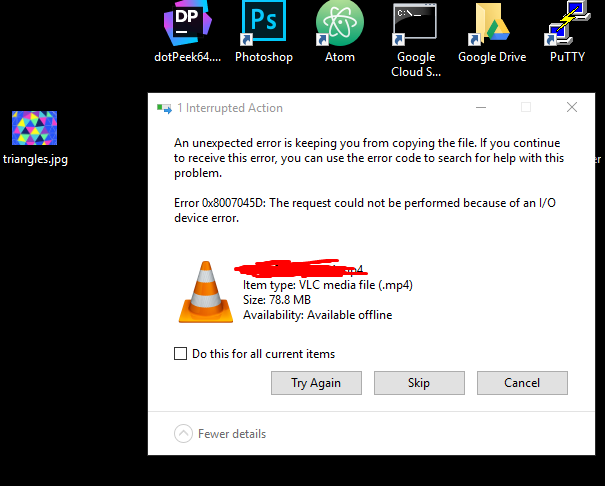Minimize the Interrupted Action dialog

481,107
